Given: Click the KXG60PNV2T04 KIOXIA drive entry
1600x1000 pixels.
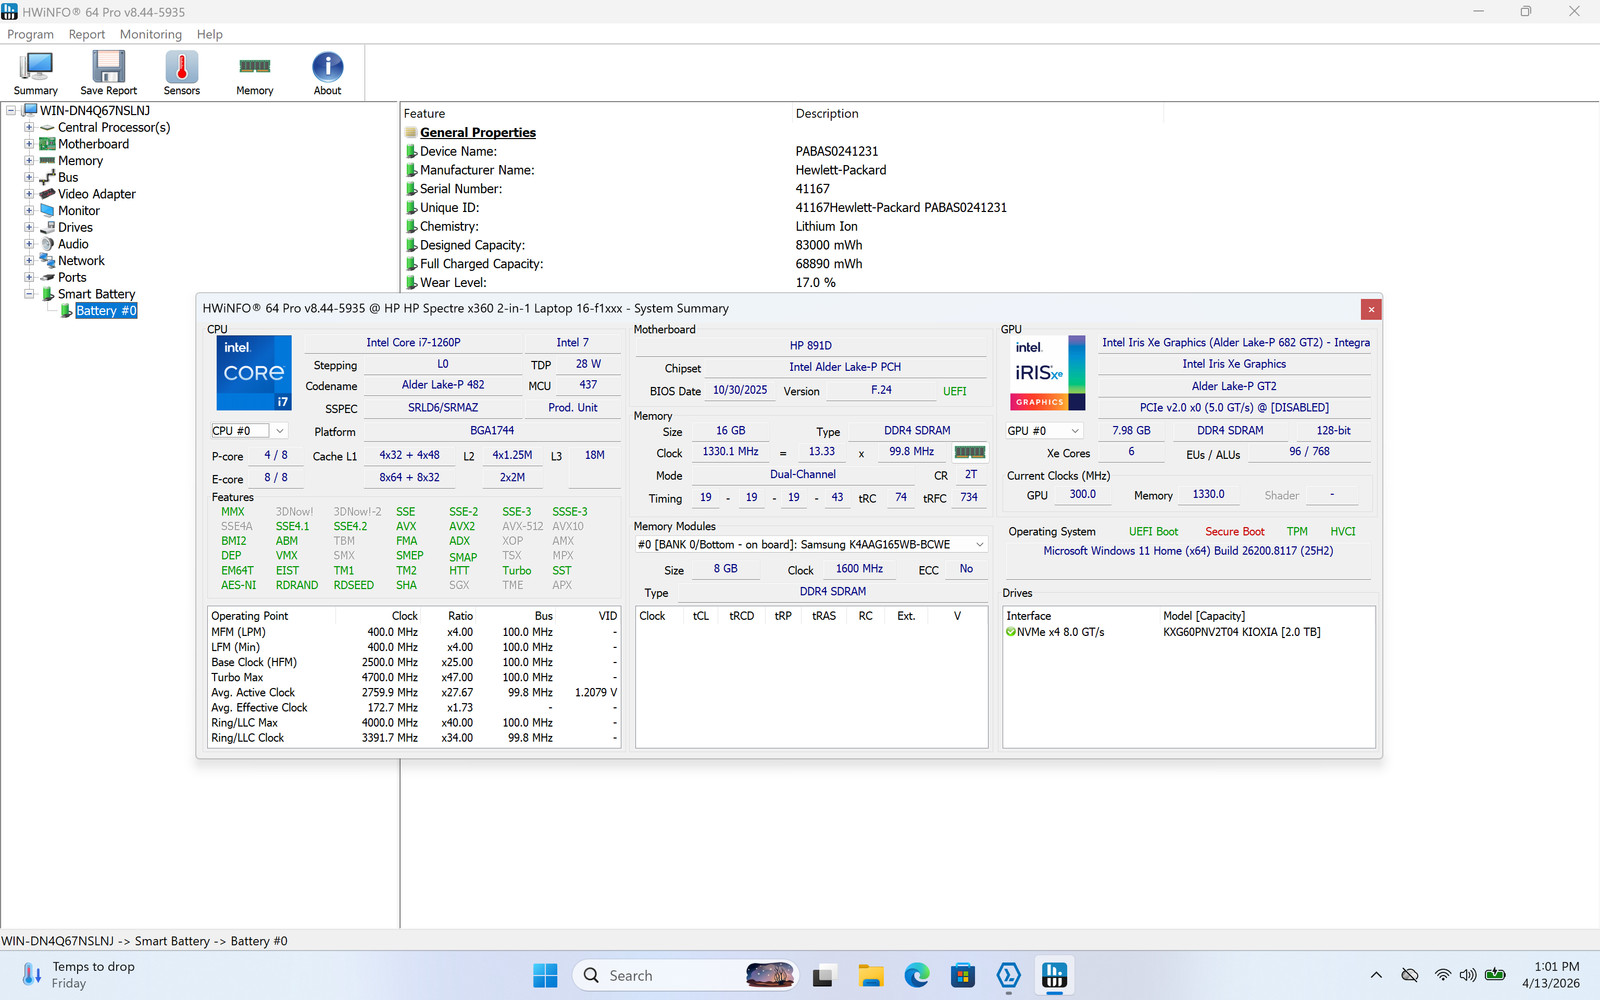Looking at the screenshot, I should click(1242, 632).
